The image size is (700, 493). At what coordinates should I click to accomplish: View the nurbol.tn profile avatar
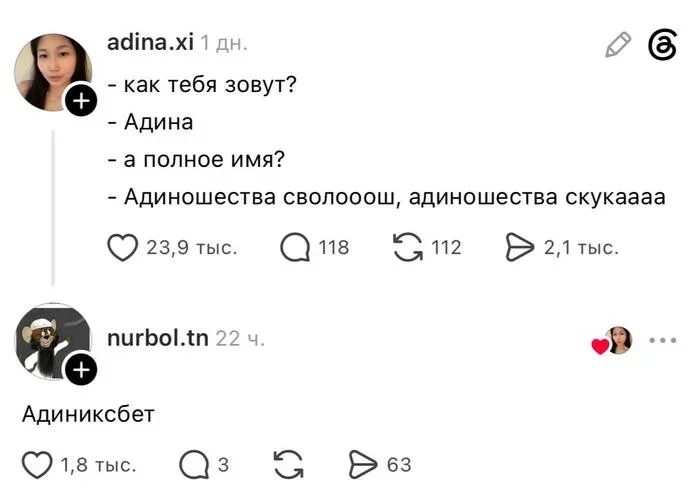pyautogui.click(x=53, y=342)
